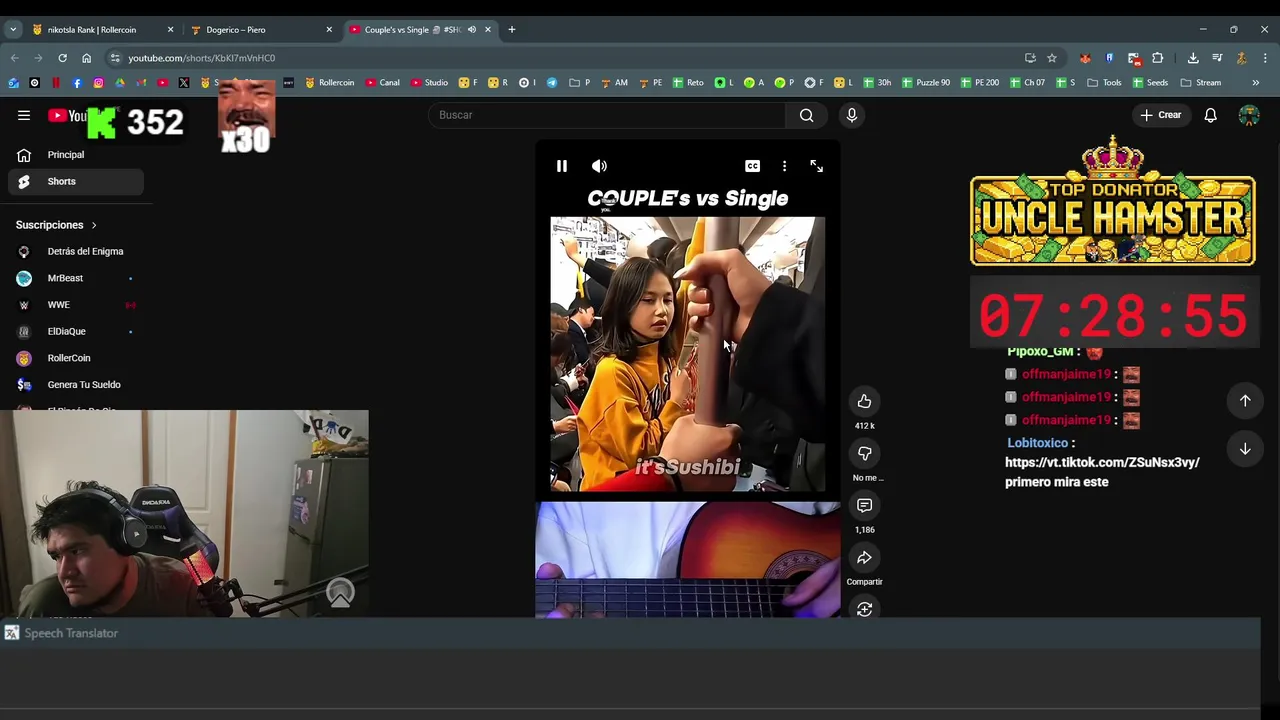Open the Tools bookmark folder
The image size is (1280, 720).
click(1104, 83)
